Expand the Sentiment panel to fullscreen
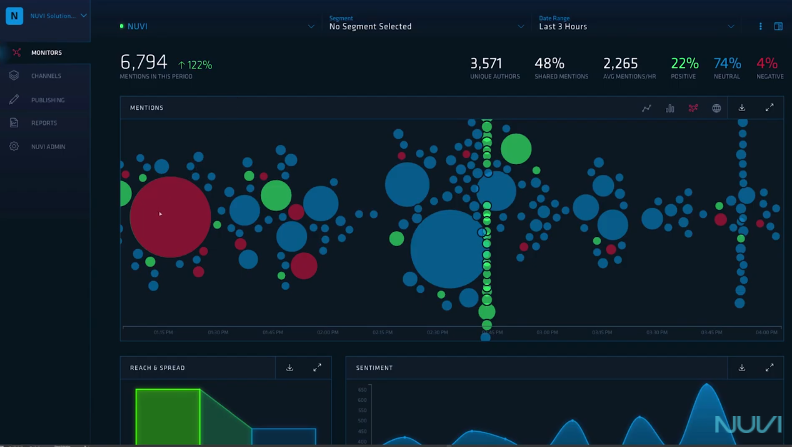 [x=769, y=368]
